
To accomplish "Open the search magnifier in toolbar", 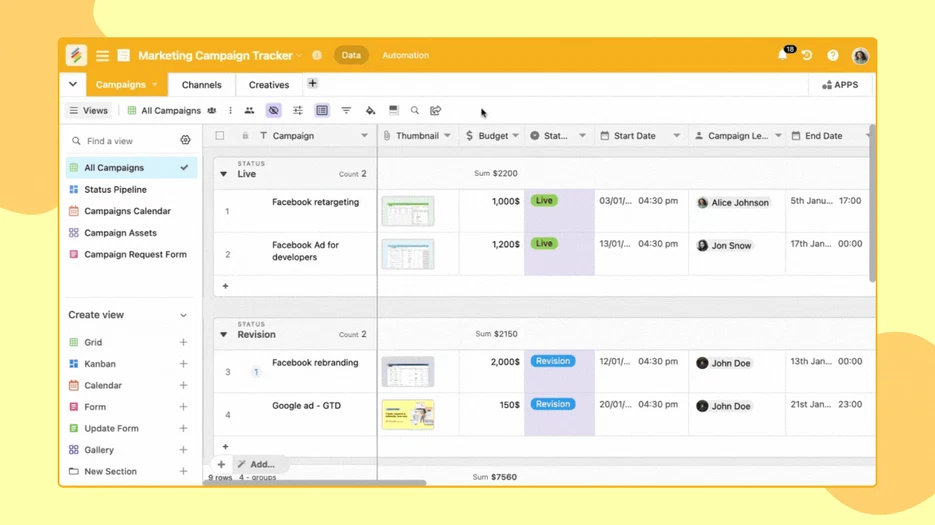I will click(x=415, y=111).
